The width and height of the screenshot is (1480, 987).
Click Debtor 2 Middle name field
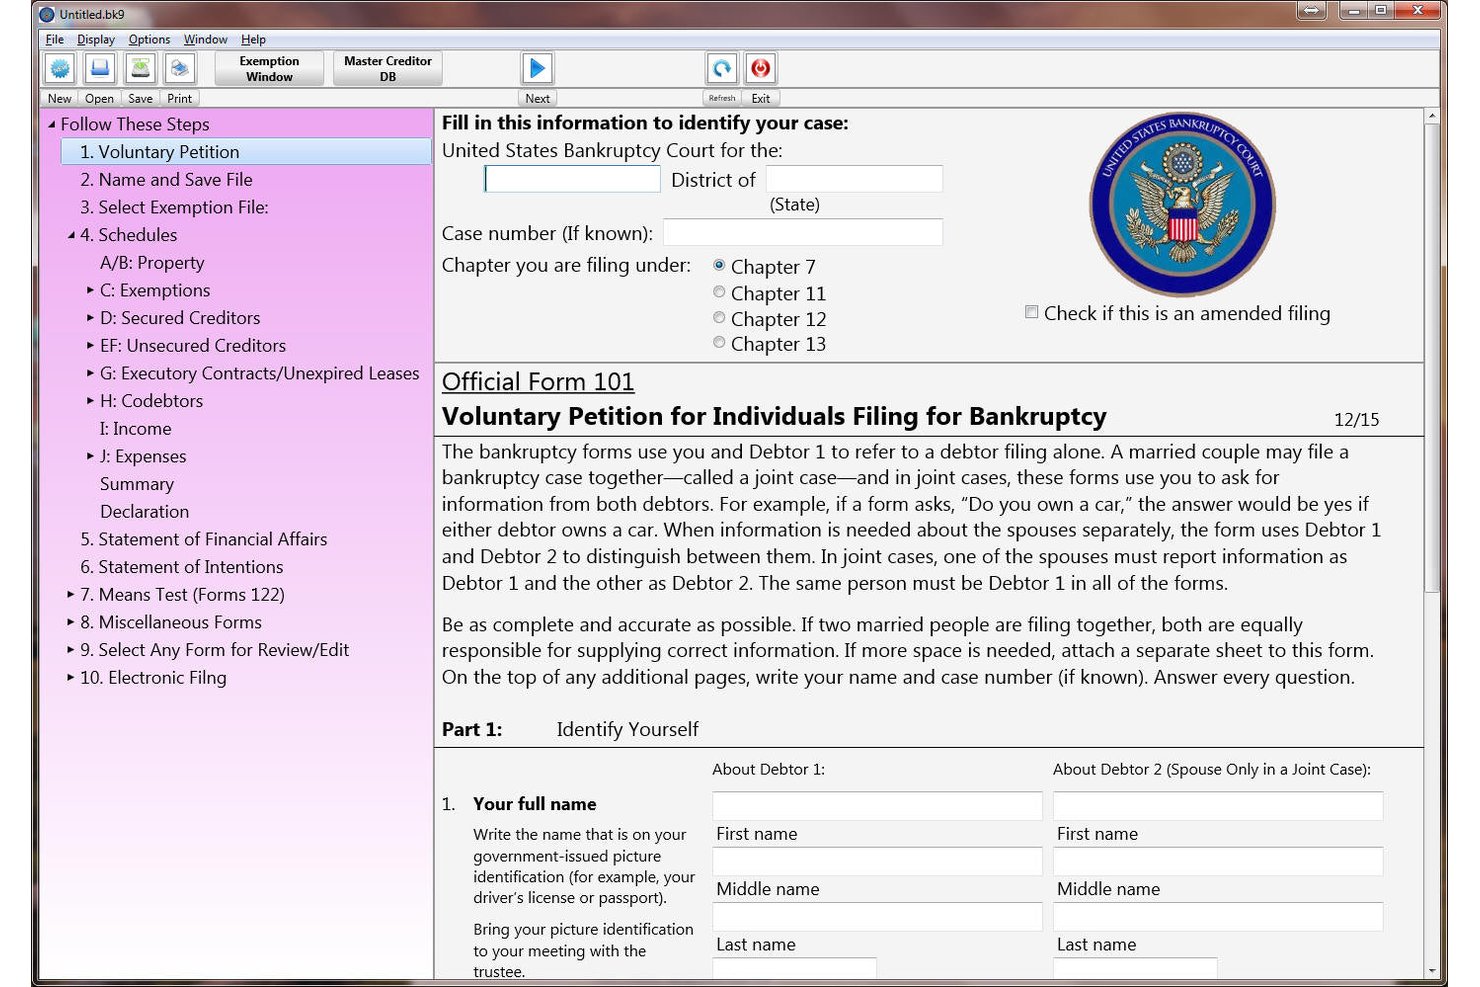pyautogui.click(x=1218, y=861)
